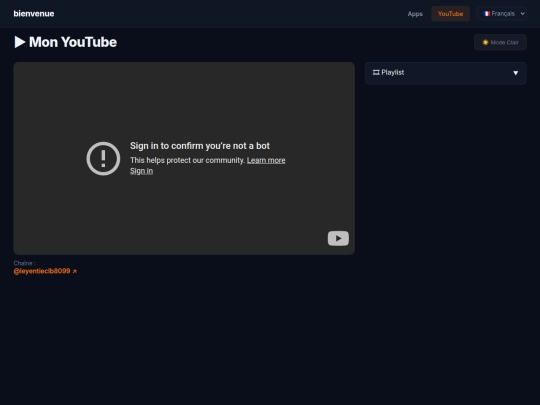
Task: Click the YouTube logo button in player
Action: click(x=338, y=238)
